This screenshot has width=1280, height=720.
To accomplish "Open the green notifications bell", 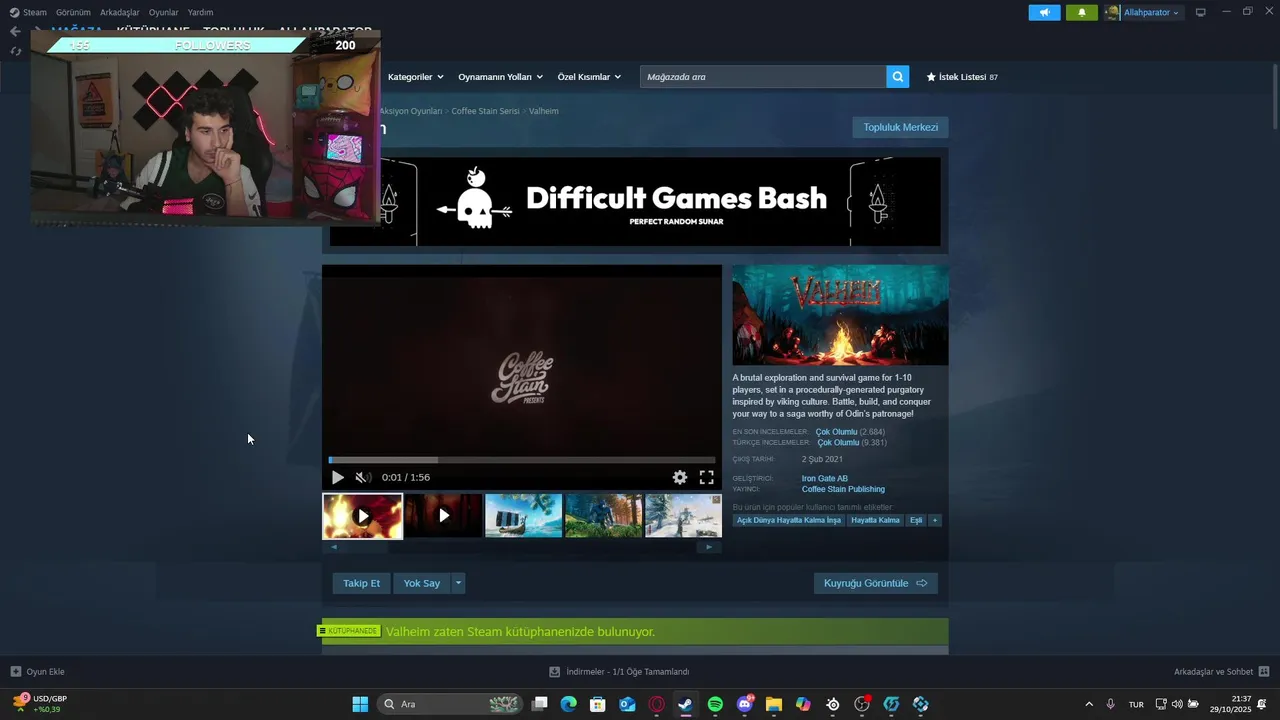I will click(1081, 12).
